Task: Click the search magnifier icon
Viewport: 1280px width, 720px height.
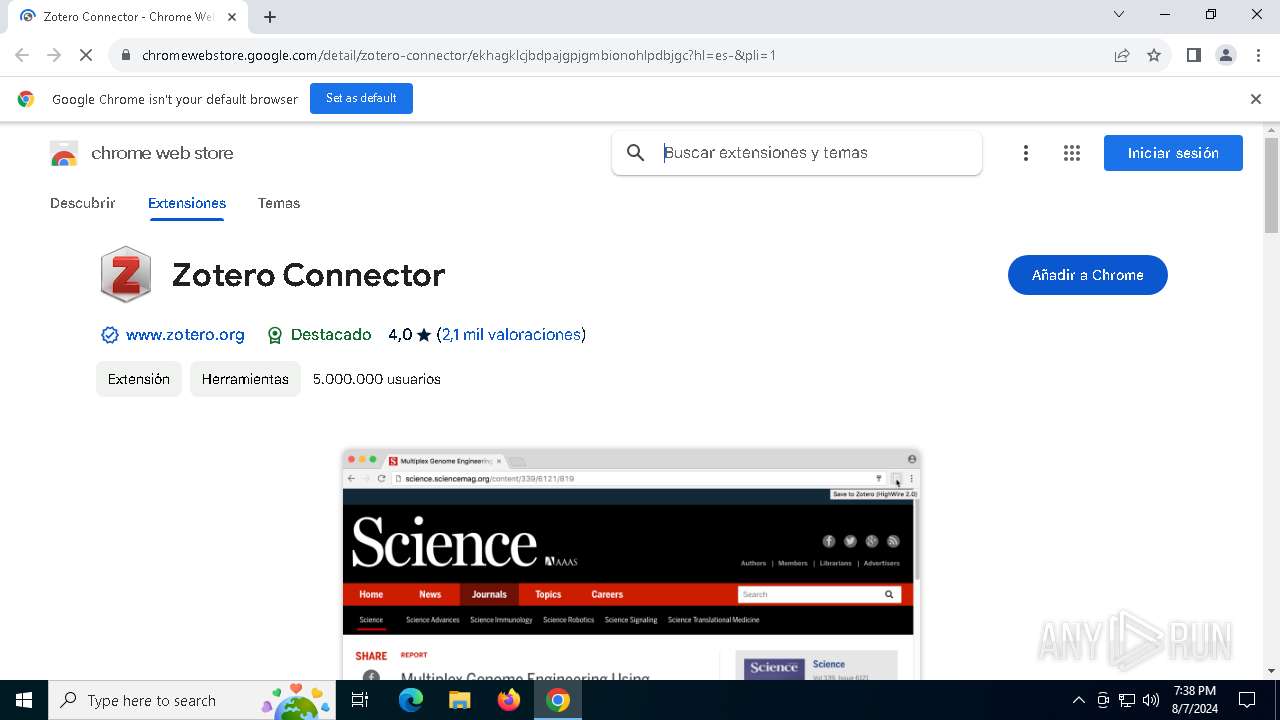Action: [635, 153]
